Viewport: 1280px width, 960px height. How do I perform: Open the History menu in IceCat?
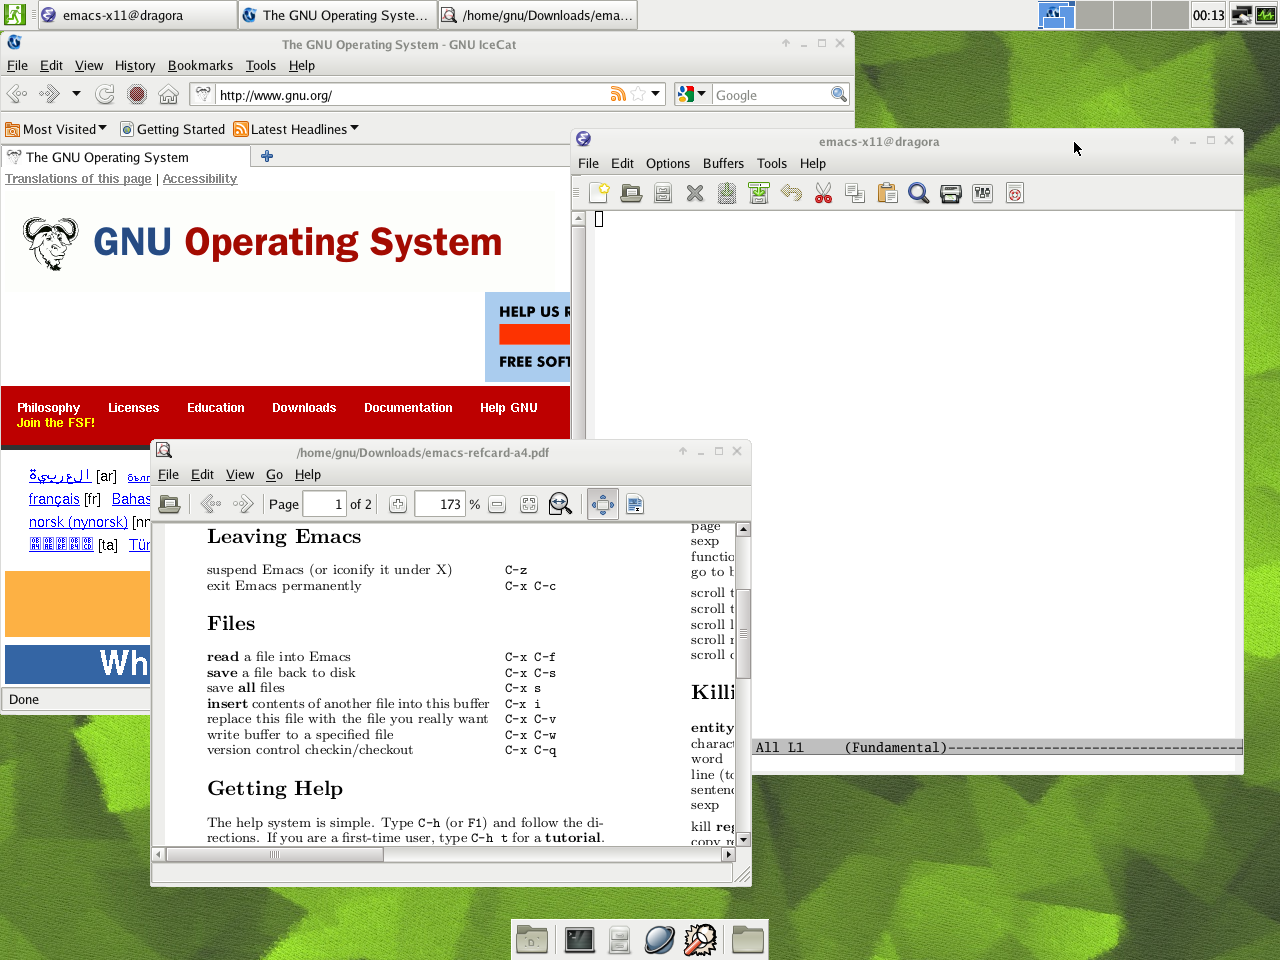pos(135,65)
